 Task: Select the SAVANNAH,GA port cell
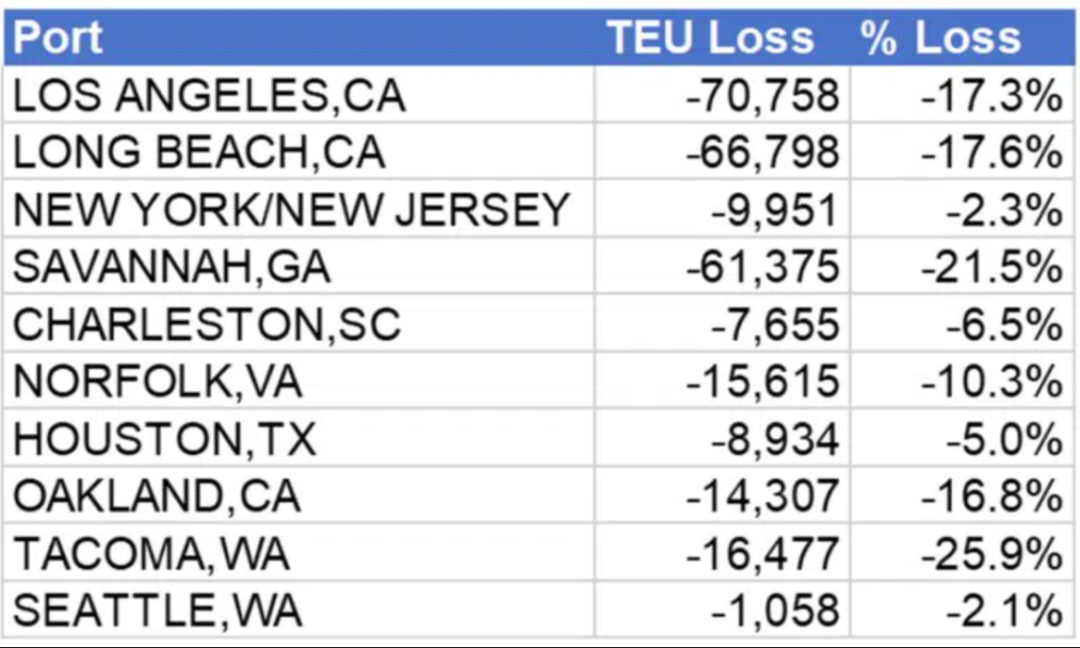click(x=172, y=267)
